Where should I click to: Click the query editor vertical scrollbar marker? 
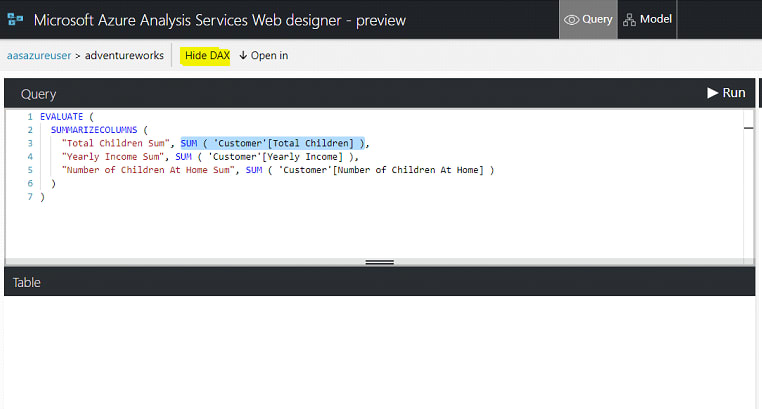point(749,128)
